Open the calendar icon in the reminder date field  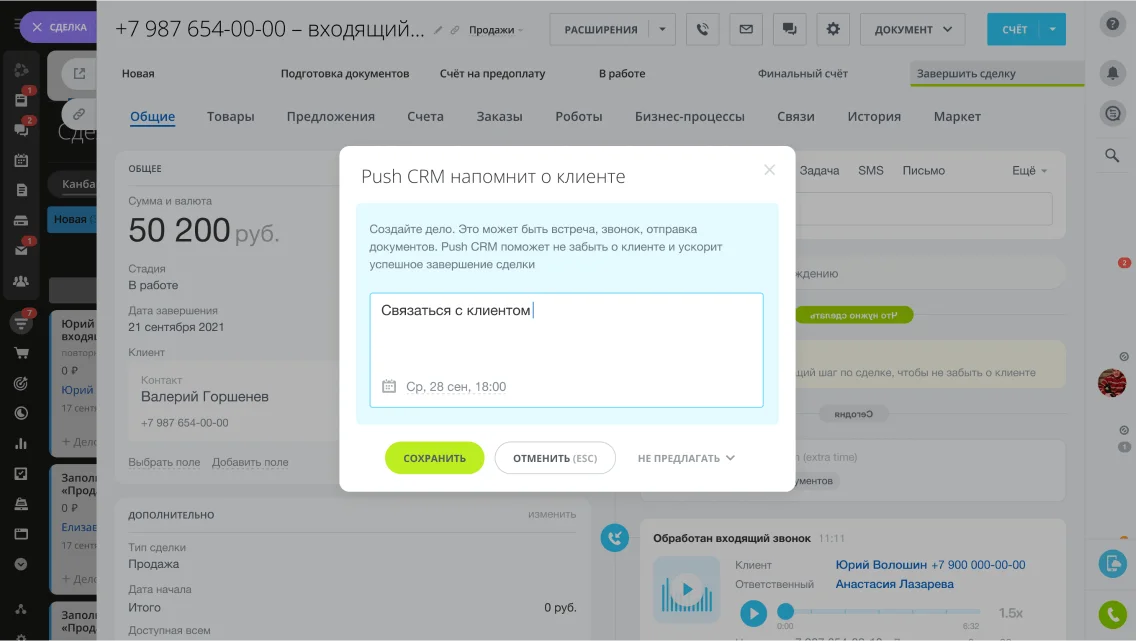point(389,386)
